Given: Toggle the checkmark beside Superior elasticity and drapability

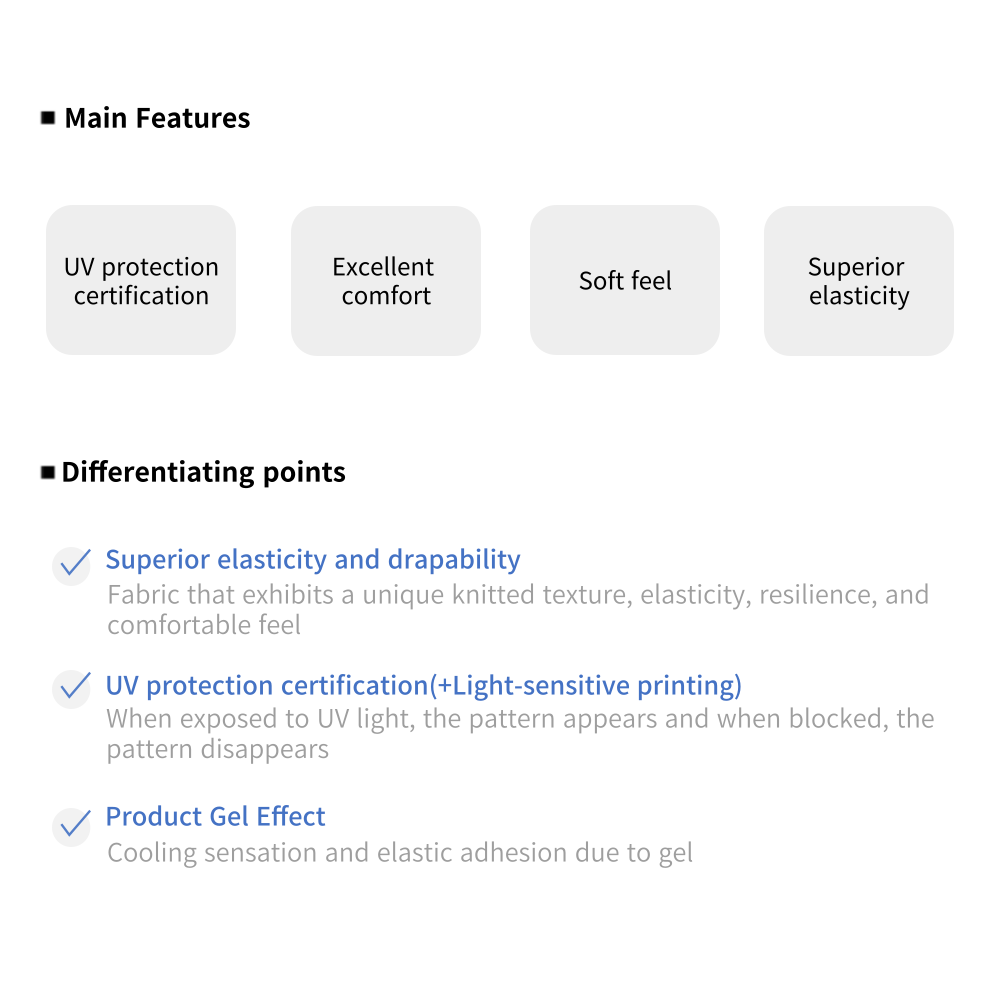Looking at the screenshot, I should tap(72, 565).
